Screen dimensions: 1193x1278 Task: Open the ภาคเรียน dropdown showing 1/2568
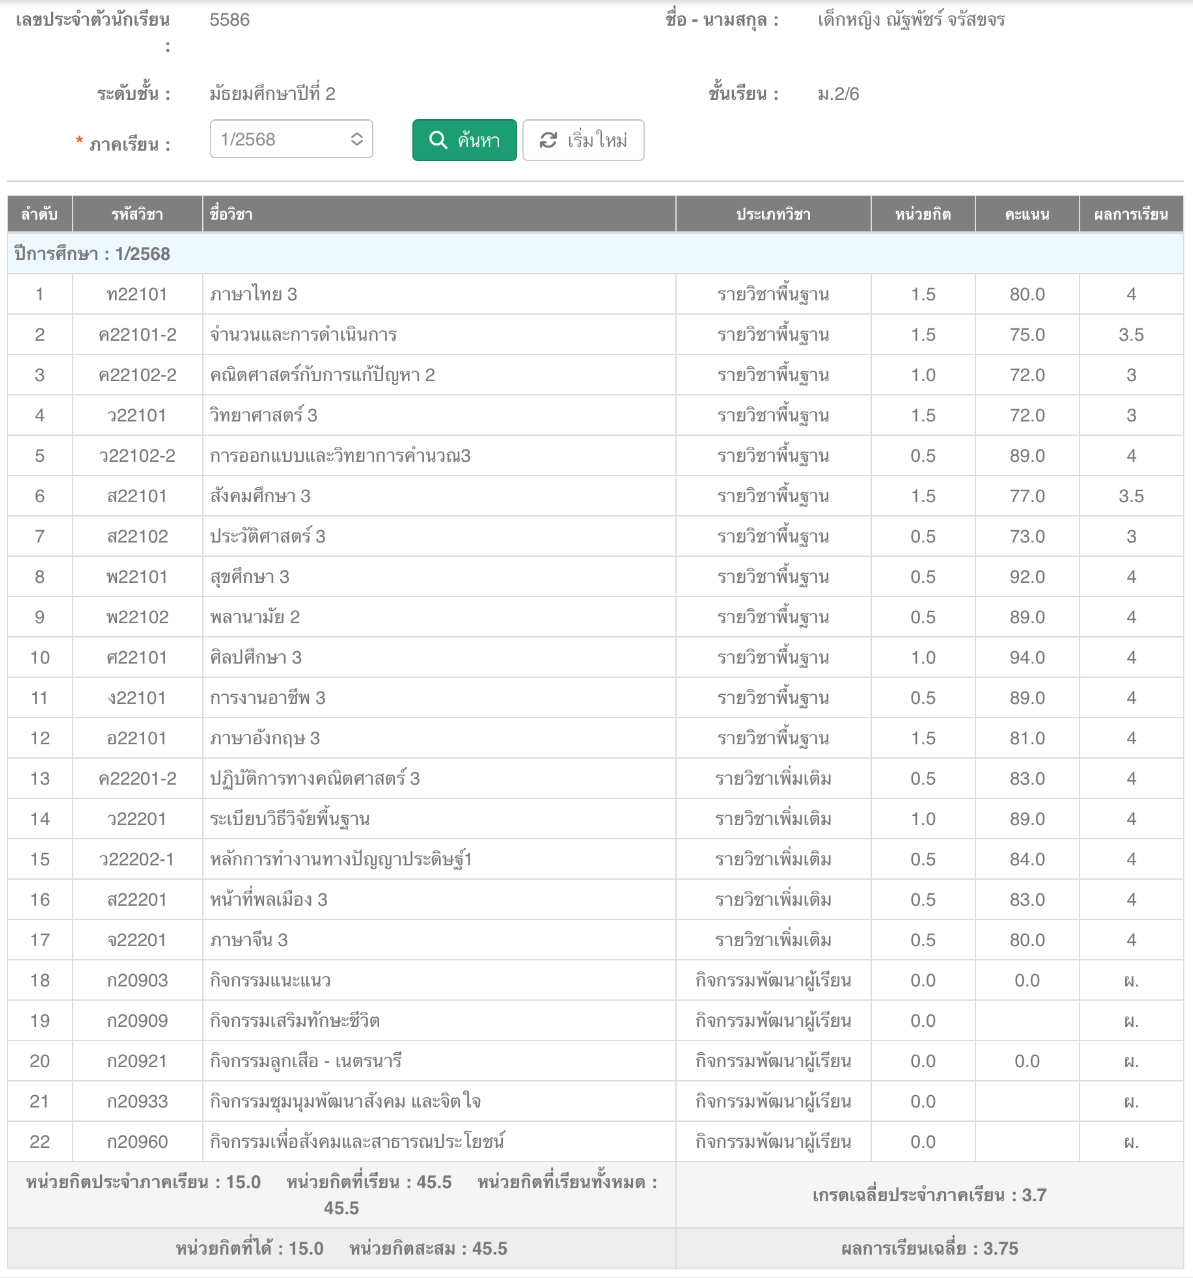point(291,140)
